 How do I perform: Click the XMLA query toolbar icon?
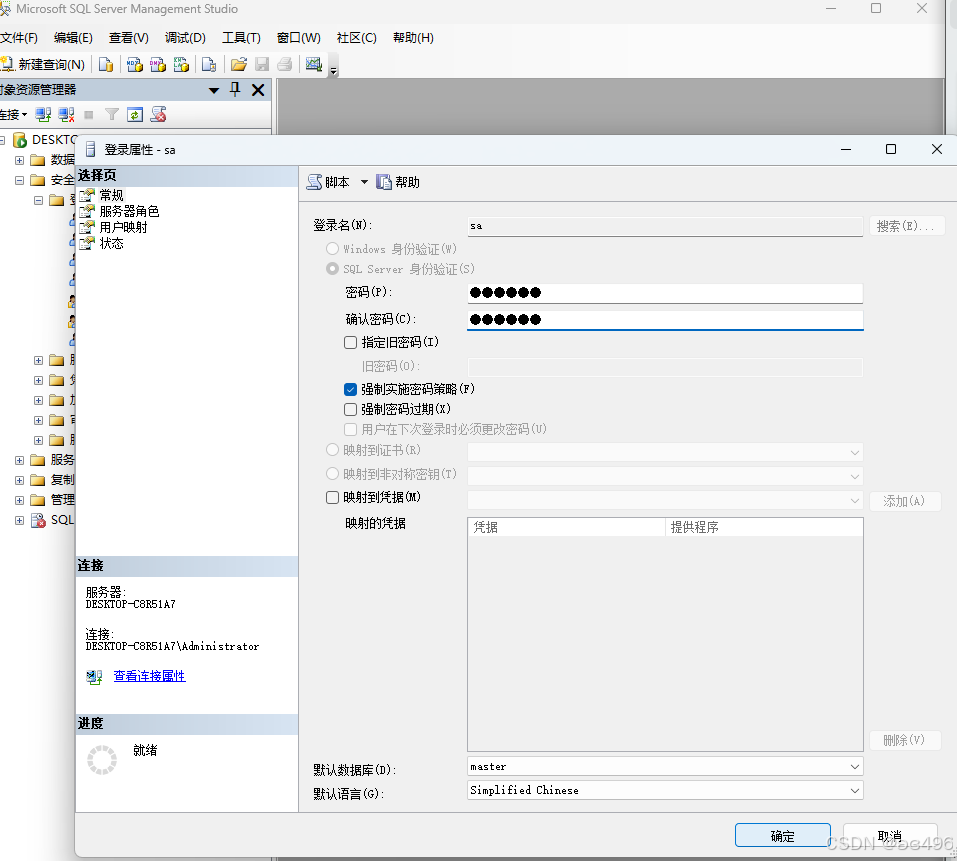click(181, 64)
